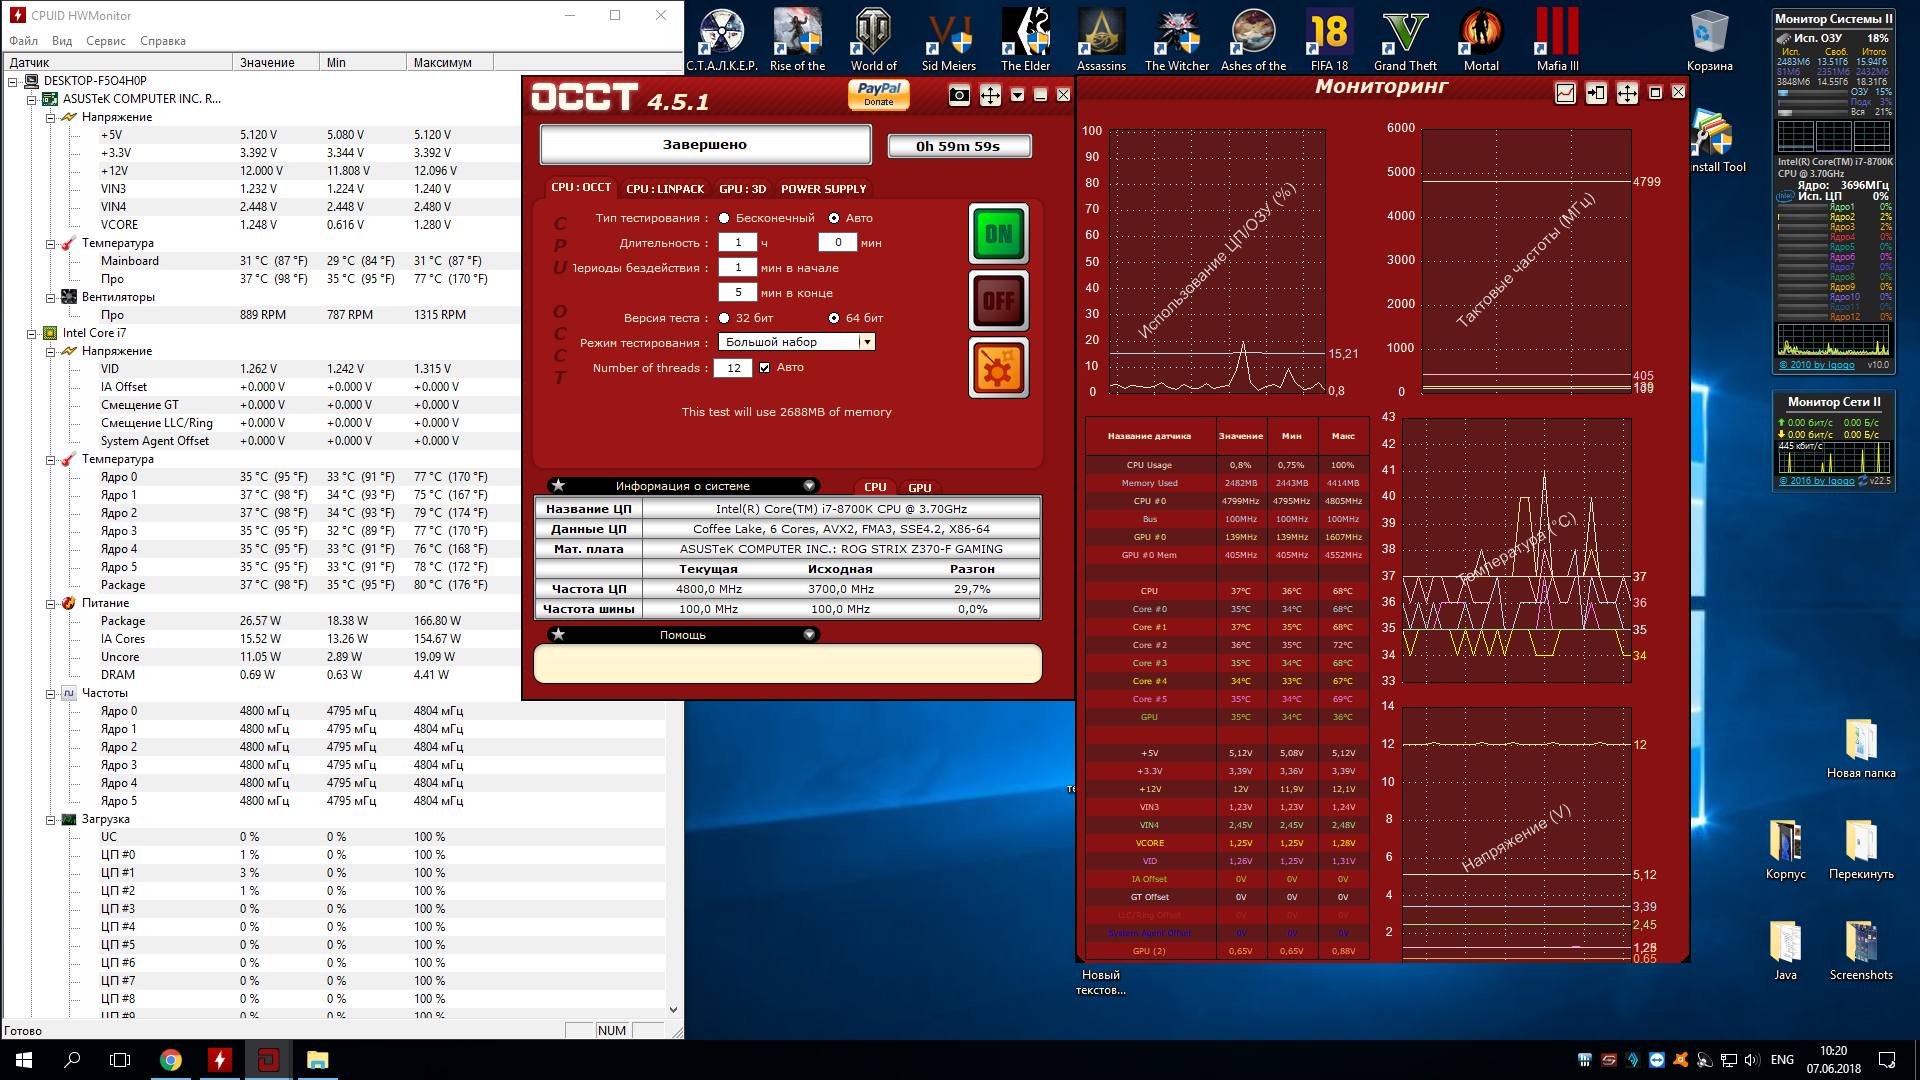This screenshot has width=1920, height=1080.
Task: Click the HWMonitor vertical scrollbar down arrow
Action: 673,1010
